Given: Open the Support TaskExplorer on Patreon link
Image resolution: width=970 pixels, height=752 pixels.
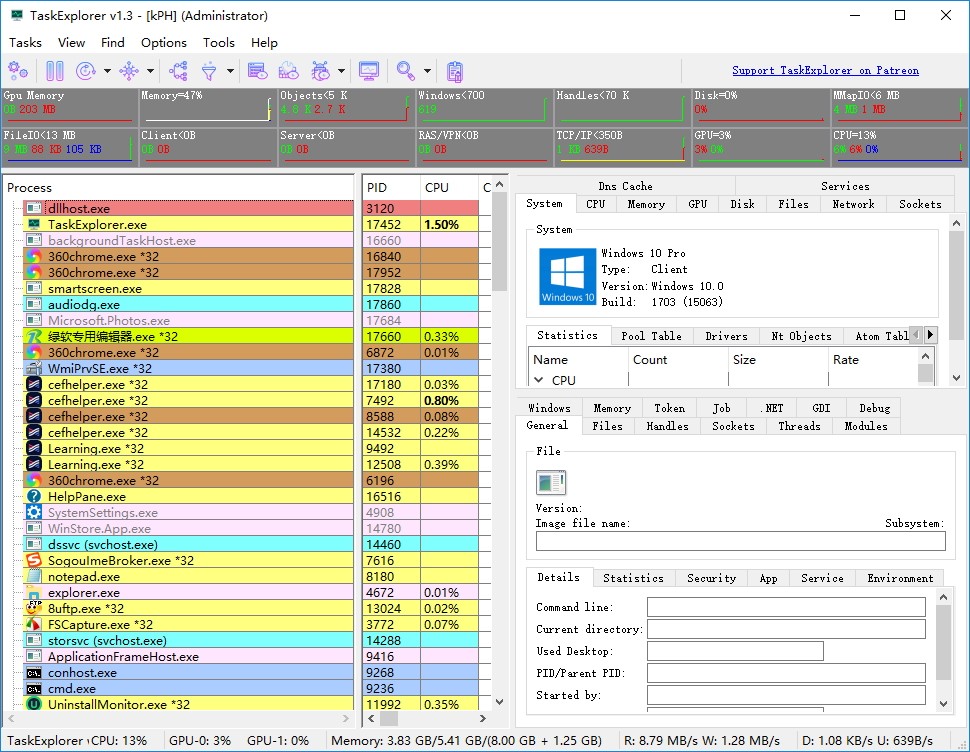Looking at the screenshot, I should pos(825,71).
